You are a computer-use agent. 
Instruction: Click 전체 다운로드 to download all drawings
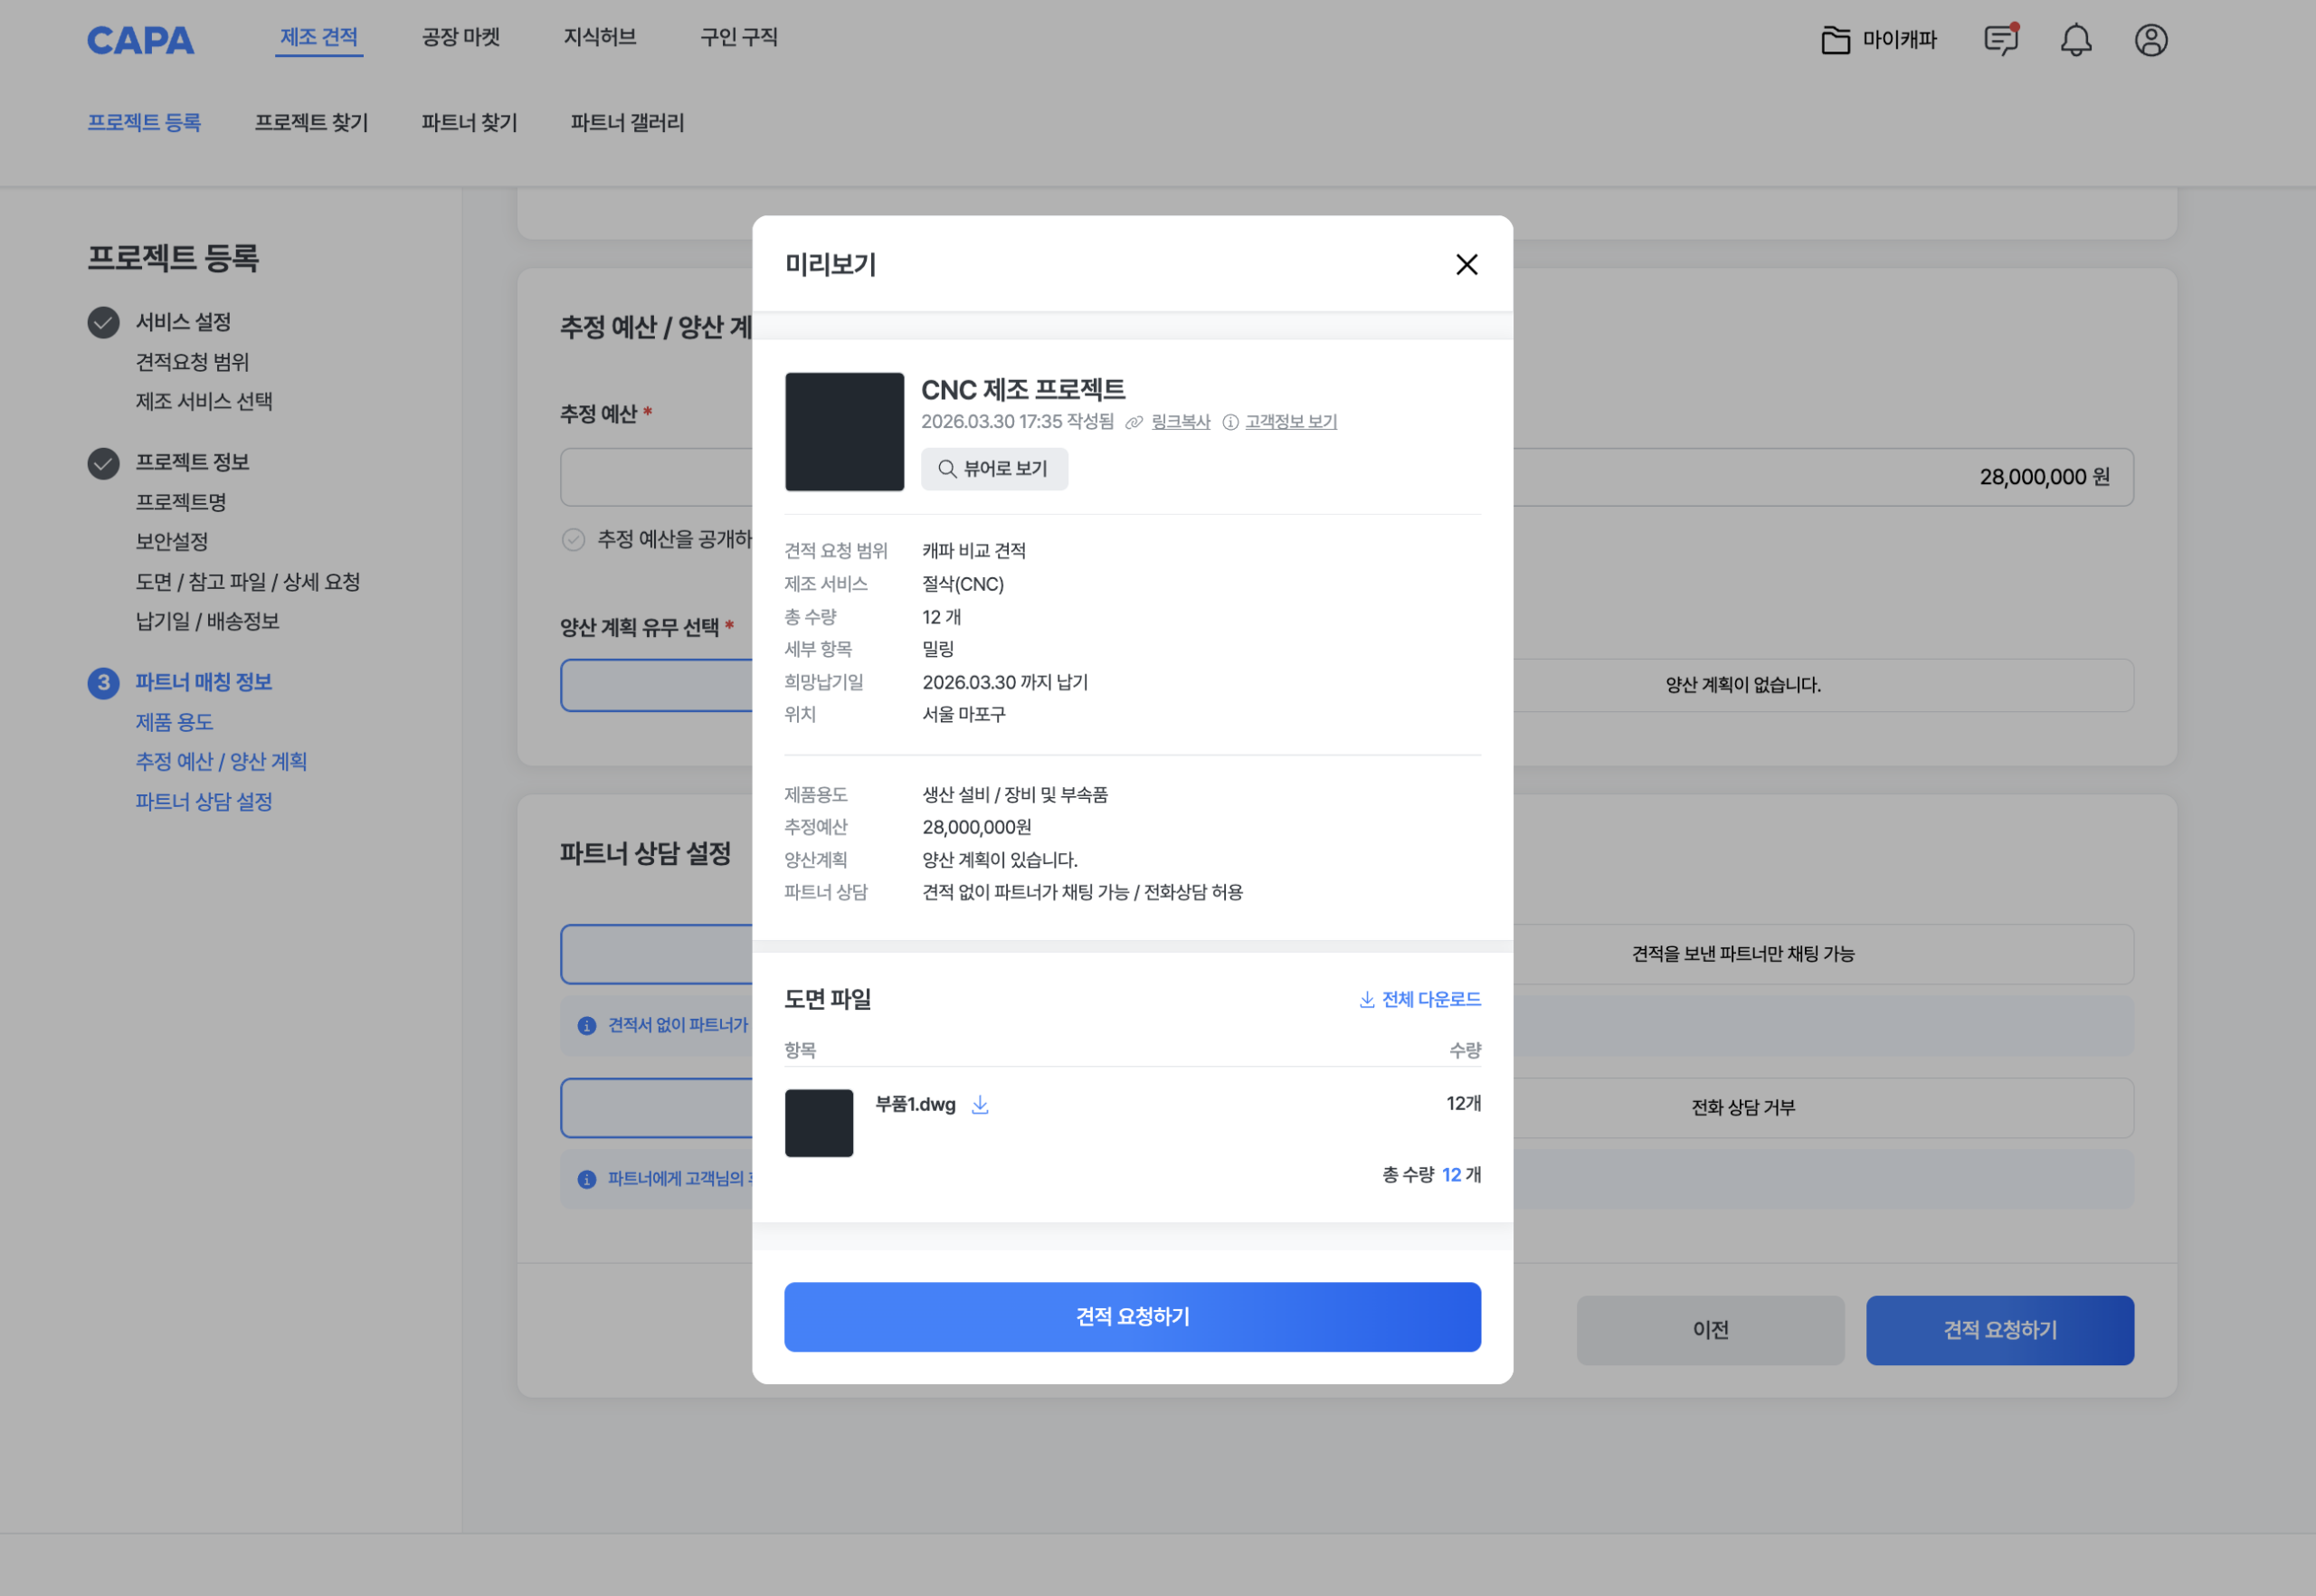pos(1419,998)
